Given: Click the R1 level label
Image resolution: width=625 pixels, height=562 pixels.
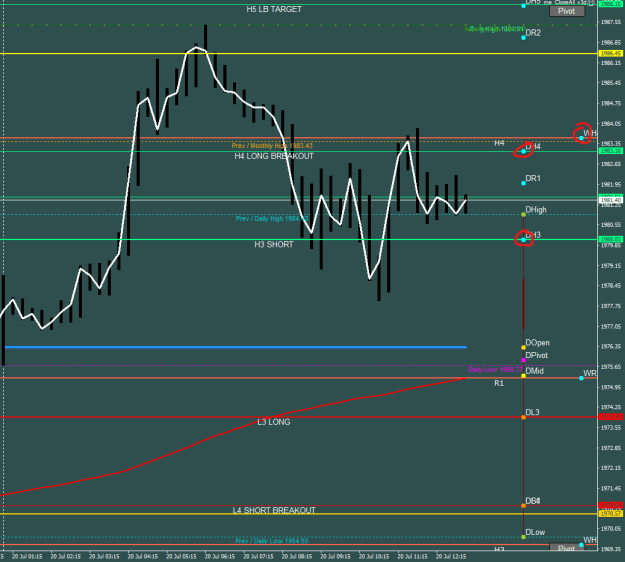Looking at the screenshot, I should pos(499,383).
